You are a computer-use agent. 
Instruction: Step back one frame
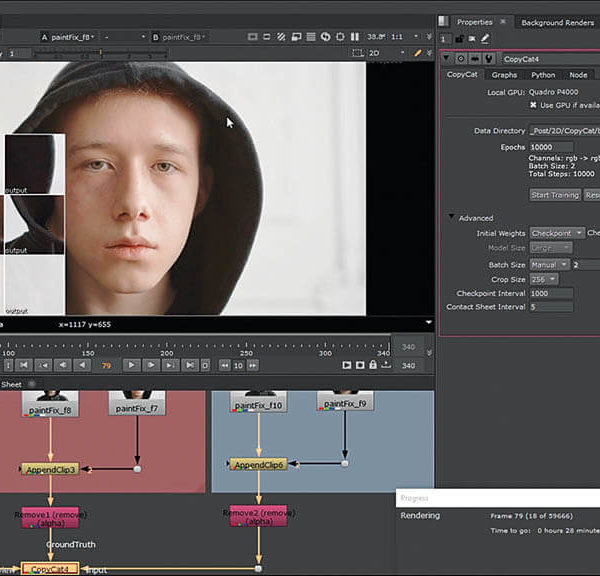(x=62, y=365)
